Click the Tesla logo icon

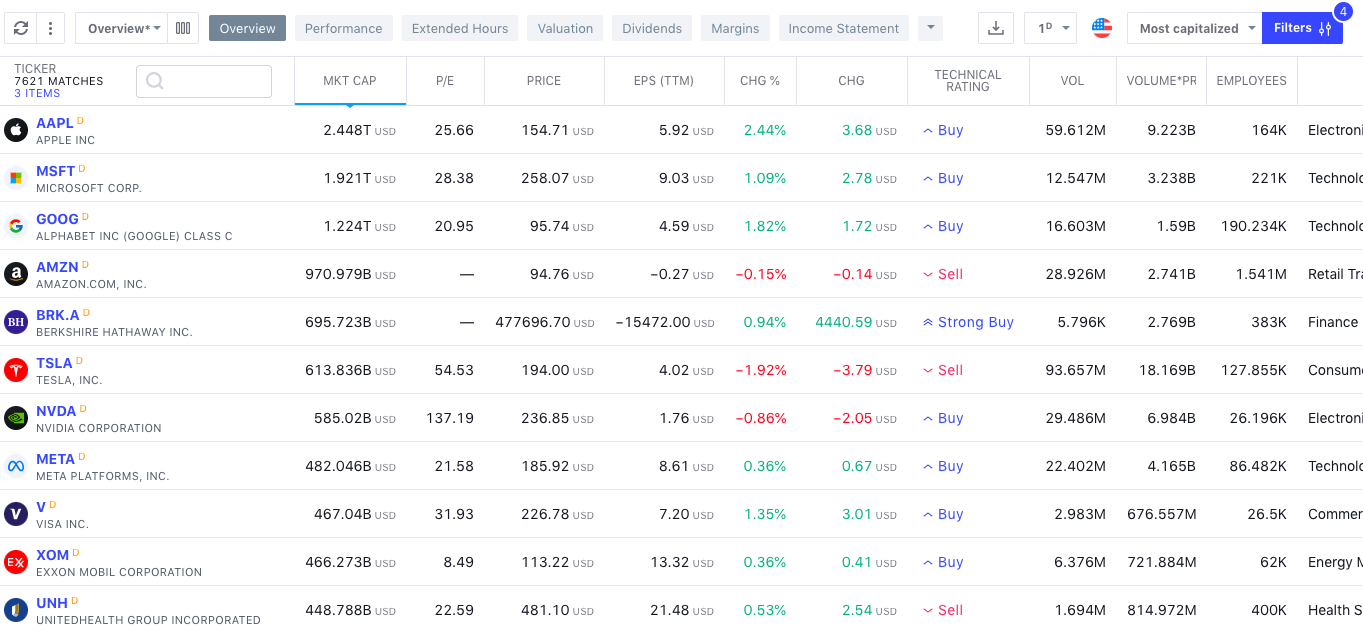click(x=16, y=370)
